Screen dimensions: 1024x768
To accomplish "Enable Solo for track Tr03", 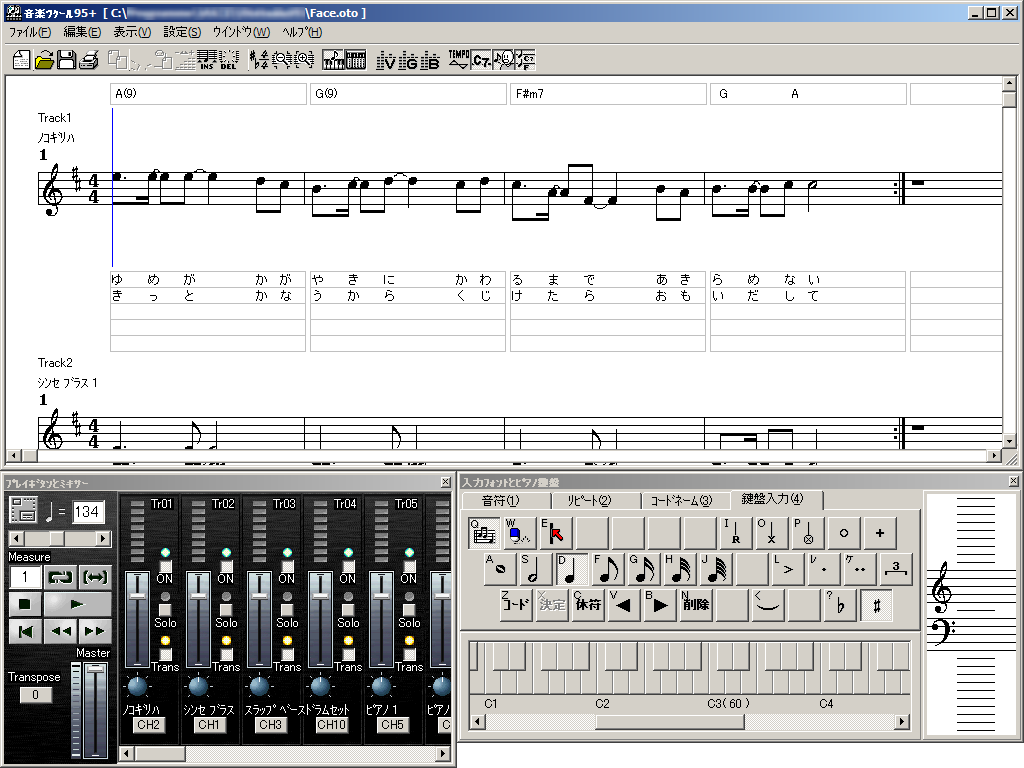I will [287, 609].
